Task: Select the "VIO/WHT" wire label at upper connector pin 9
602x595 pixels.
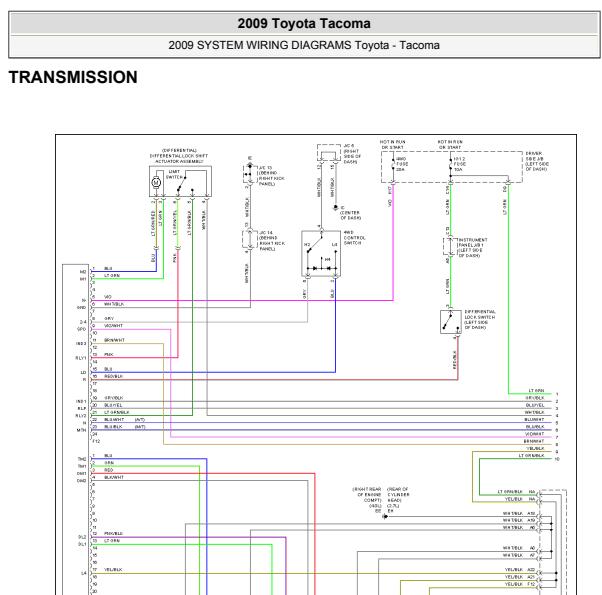Action: point(114,326)
